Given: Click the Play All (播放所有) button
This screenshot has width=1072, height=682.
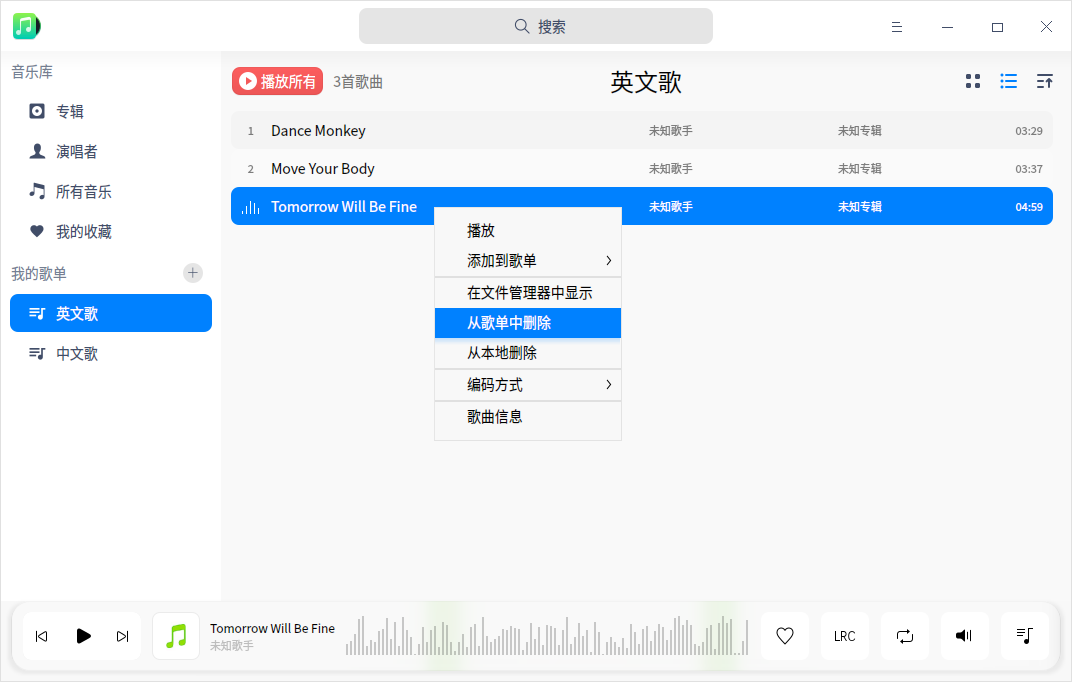Looking at the screenshot, I should [278, 81].
